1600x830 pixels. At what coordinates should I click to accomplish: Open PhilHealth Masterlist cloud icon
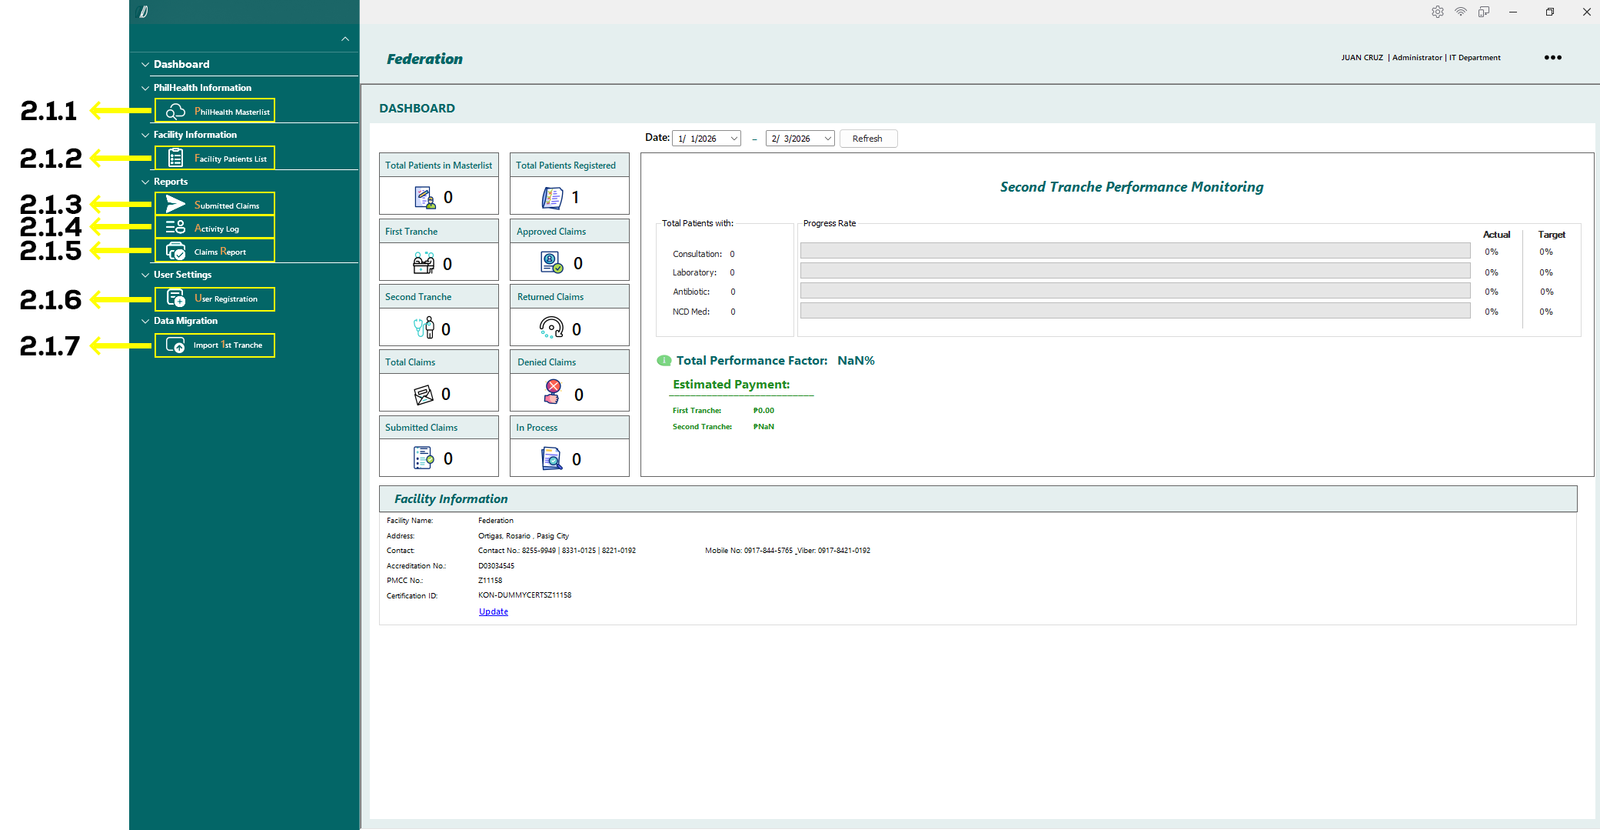coord(176,111)
